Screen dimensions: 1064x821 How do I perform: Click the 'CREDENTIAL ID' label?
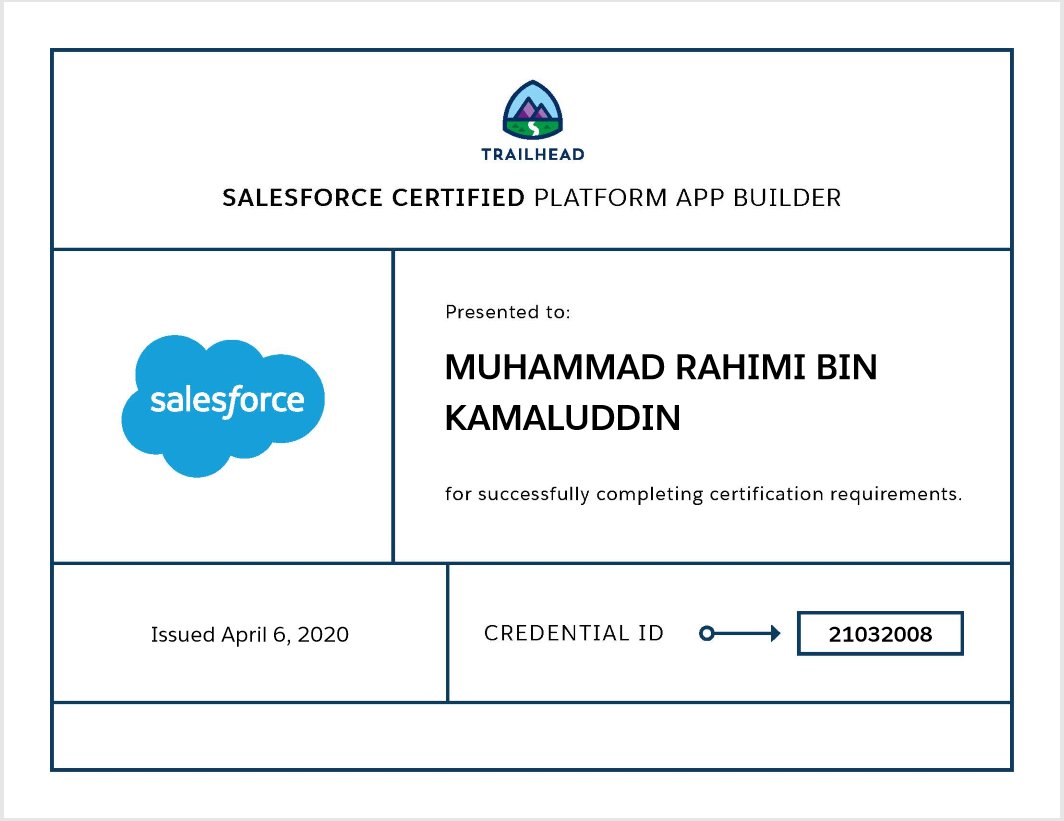(x=573, y=633)
